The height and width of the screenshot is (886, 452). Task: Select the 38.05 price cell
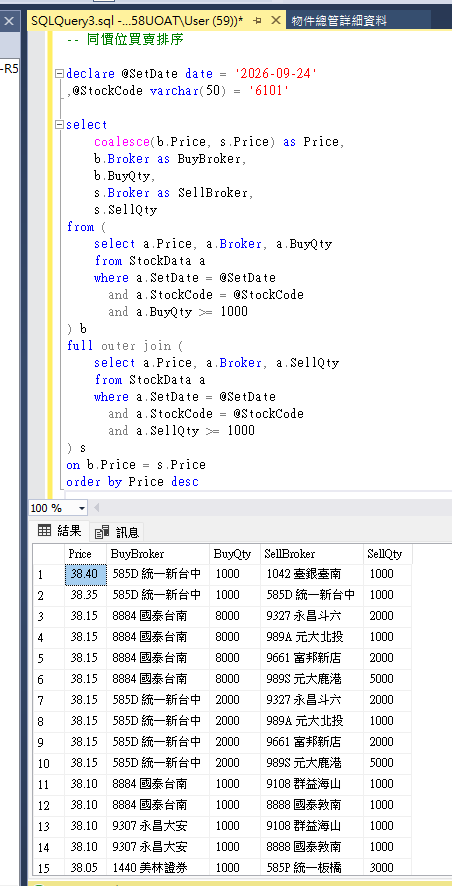click(85, 867)
